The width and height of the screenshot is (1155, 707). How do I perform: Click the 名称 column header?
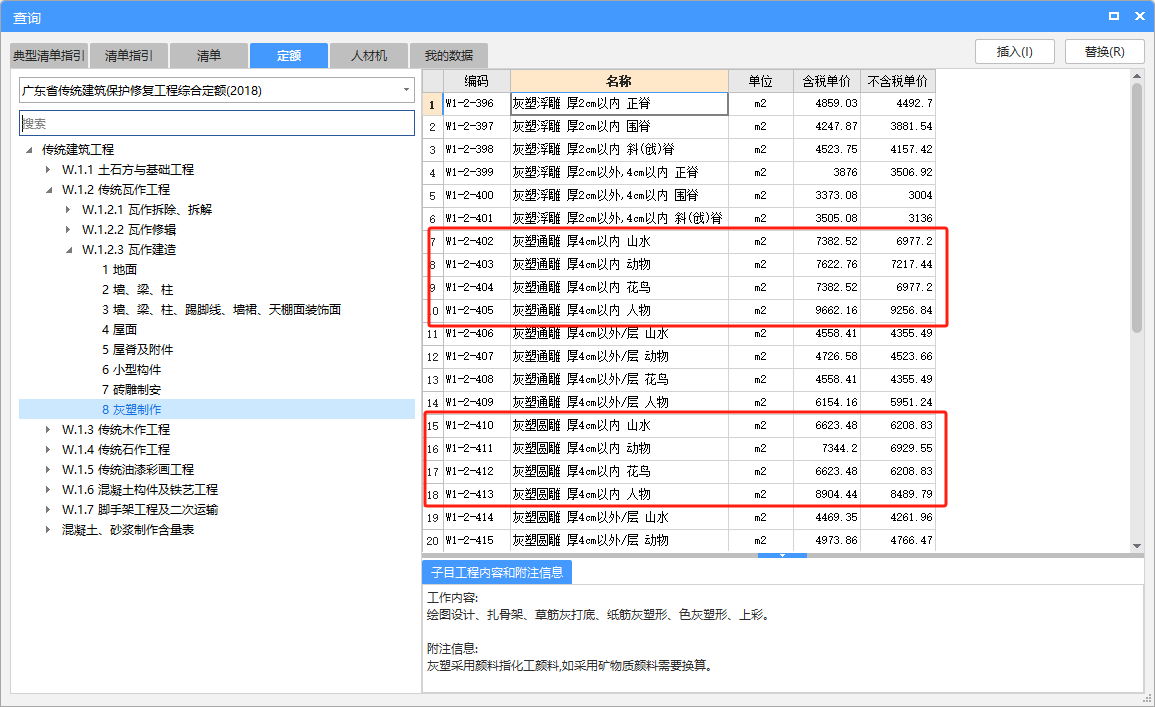[619, 81]
